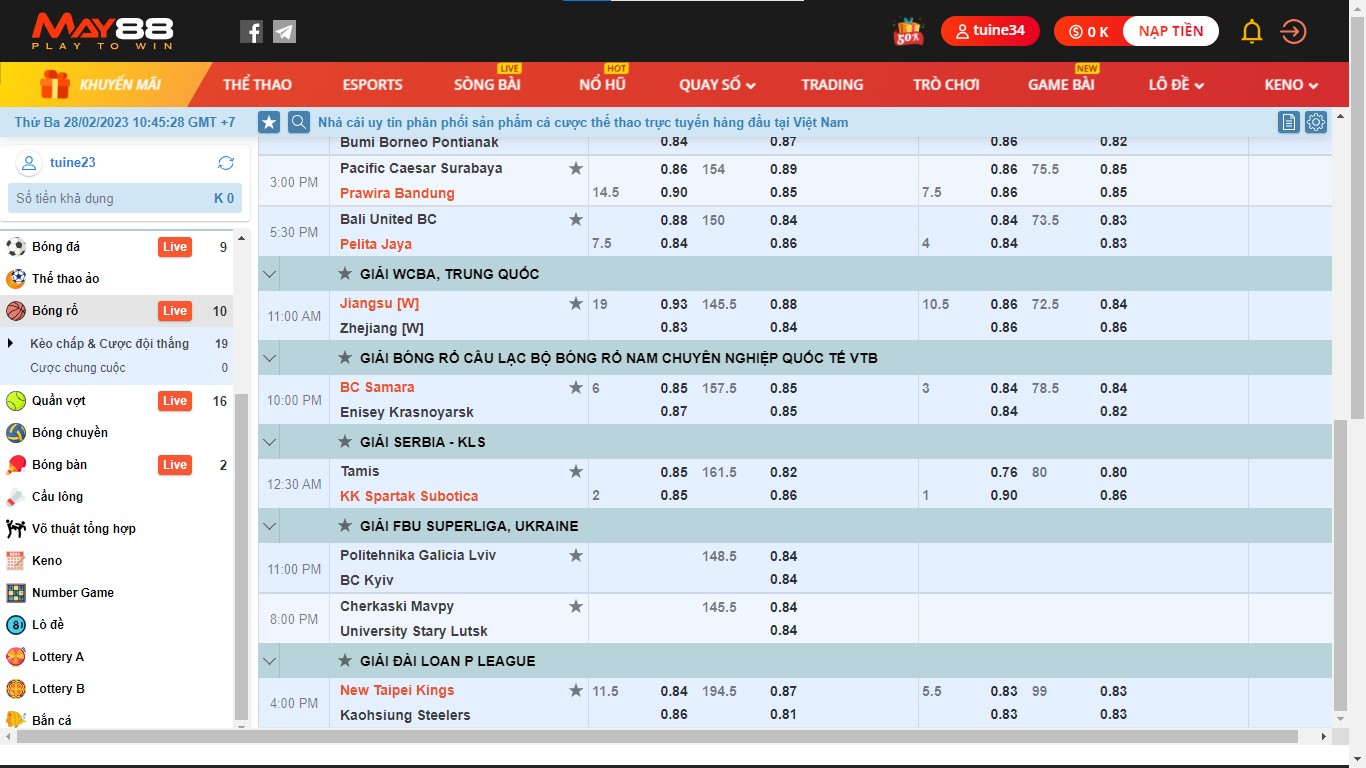Favorite the New Taipei Kings match
This screenshot has width=1366, height=768.
point(576,690)
